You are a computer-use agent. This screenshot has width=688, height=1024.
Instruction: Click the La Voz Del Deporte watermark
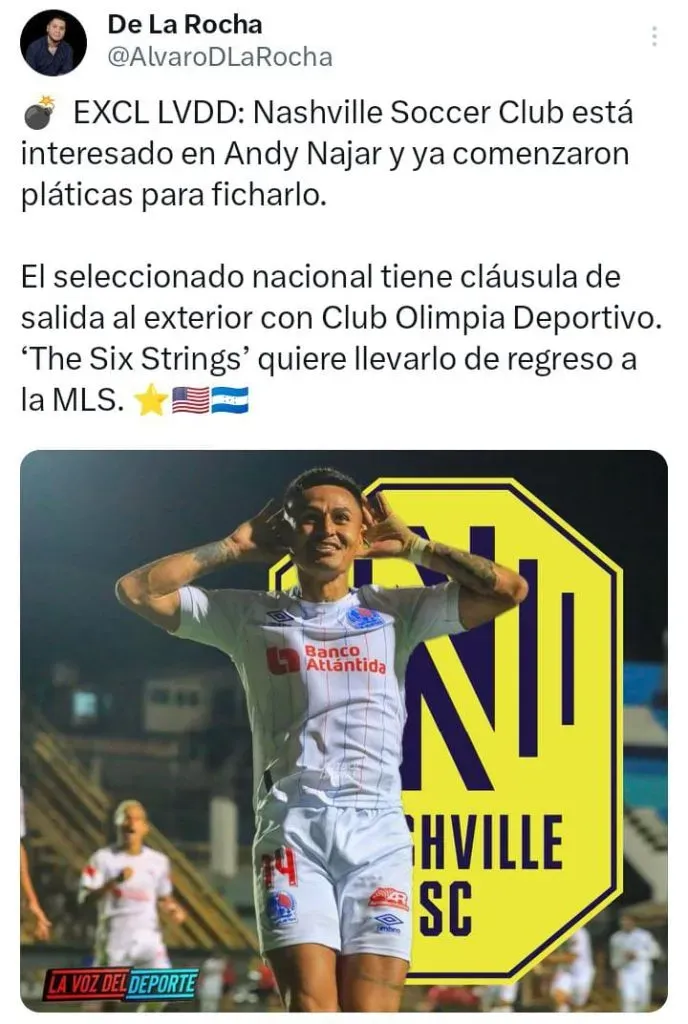[121, 985]
